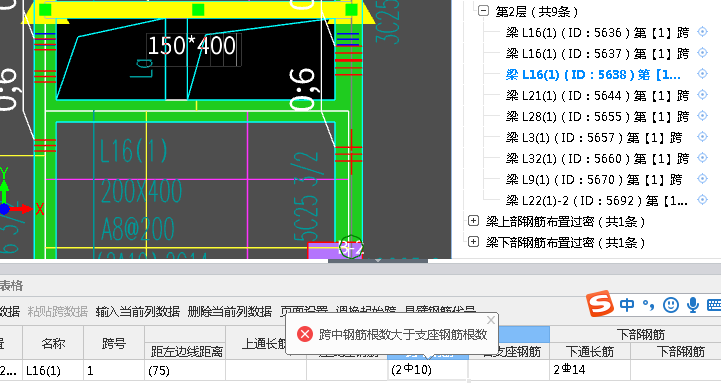Click 第2层 (共9条) label text
Screen dimensions: 721x392
tap(537, 11)
